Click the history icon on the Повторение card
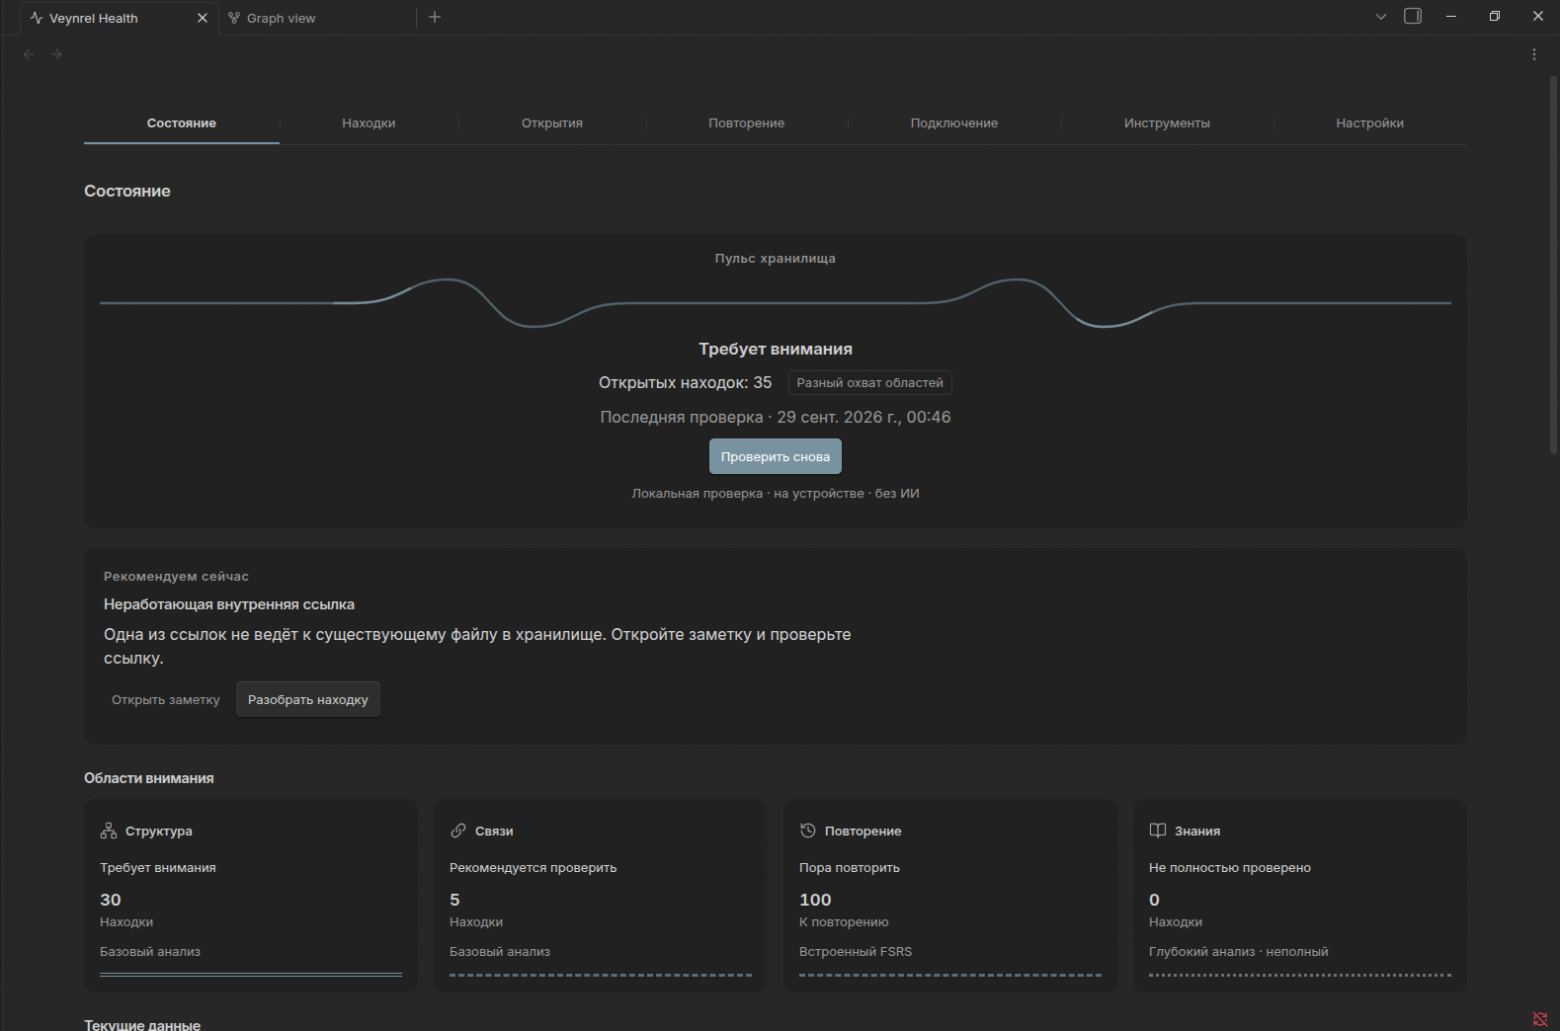Image resolution: width=1560 pixels, height=1031 pixels. coord(808,831)
